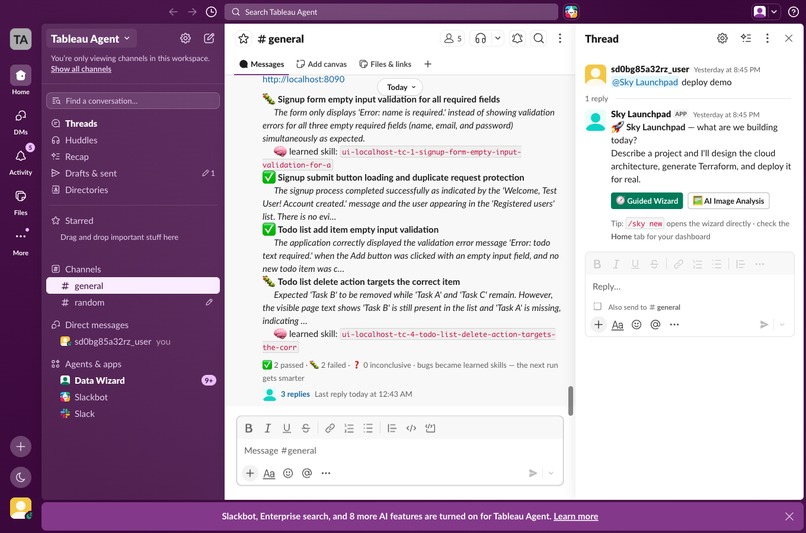806x533 pixels.
Task: Open the history clock icon
Action: pyautogui.click(x=211, y=12)
